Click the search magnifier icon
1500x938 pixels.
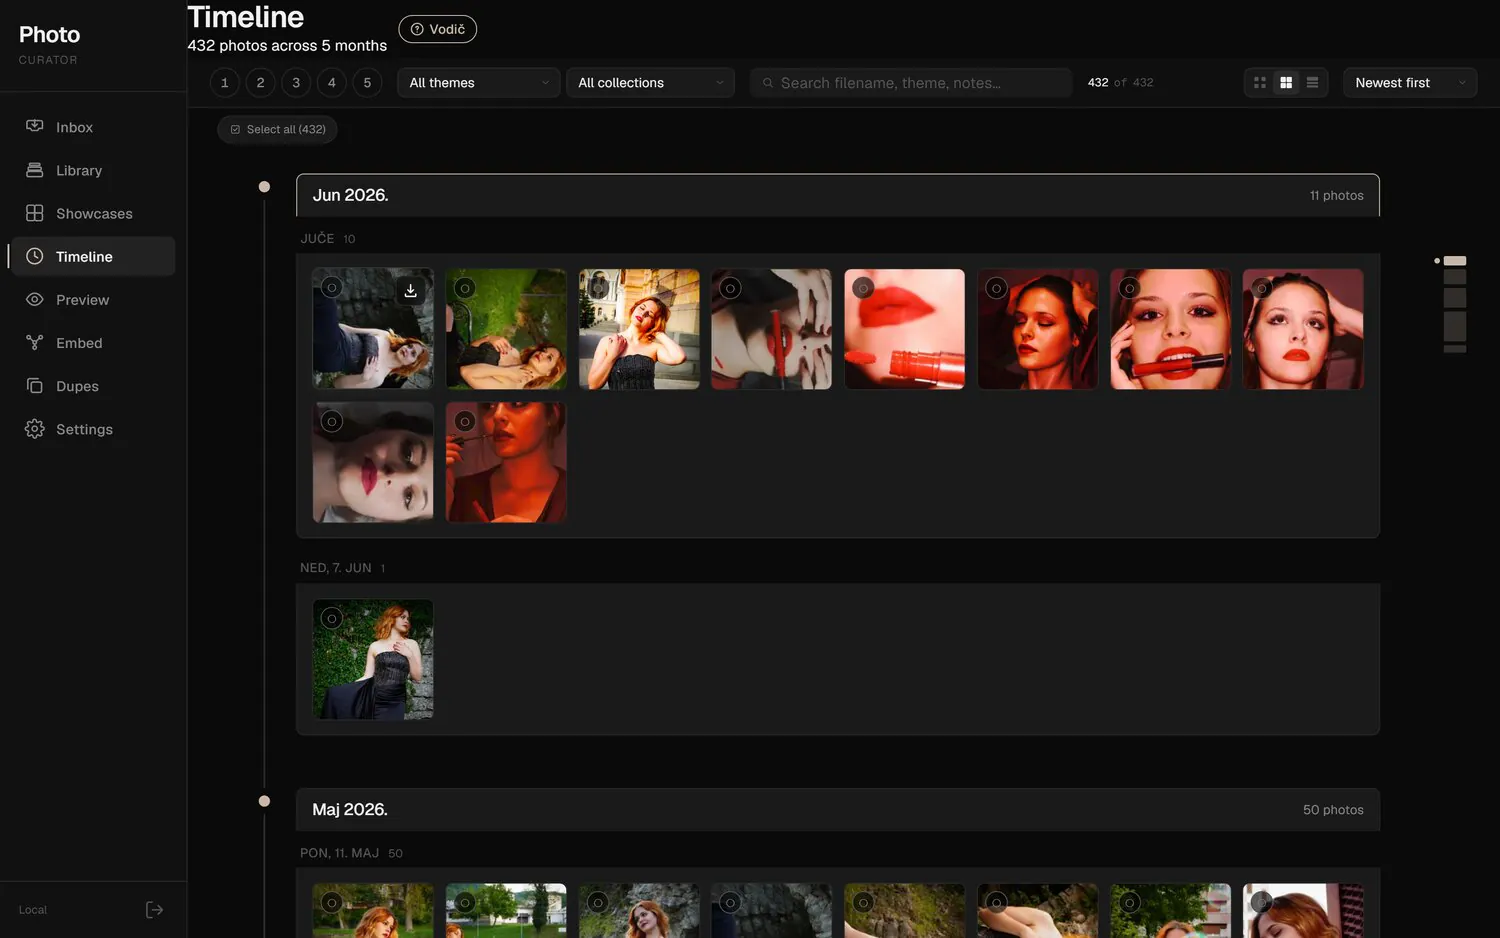click(x=768, y=83)
